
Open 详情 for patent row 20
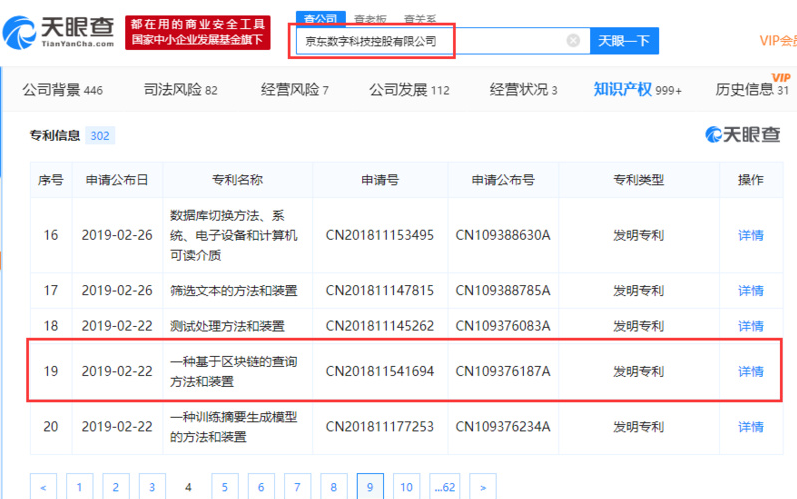coord(751,427)
